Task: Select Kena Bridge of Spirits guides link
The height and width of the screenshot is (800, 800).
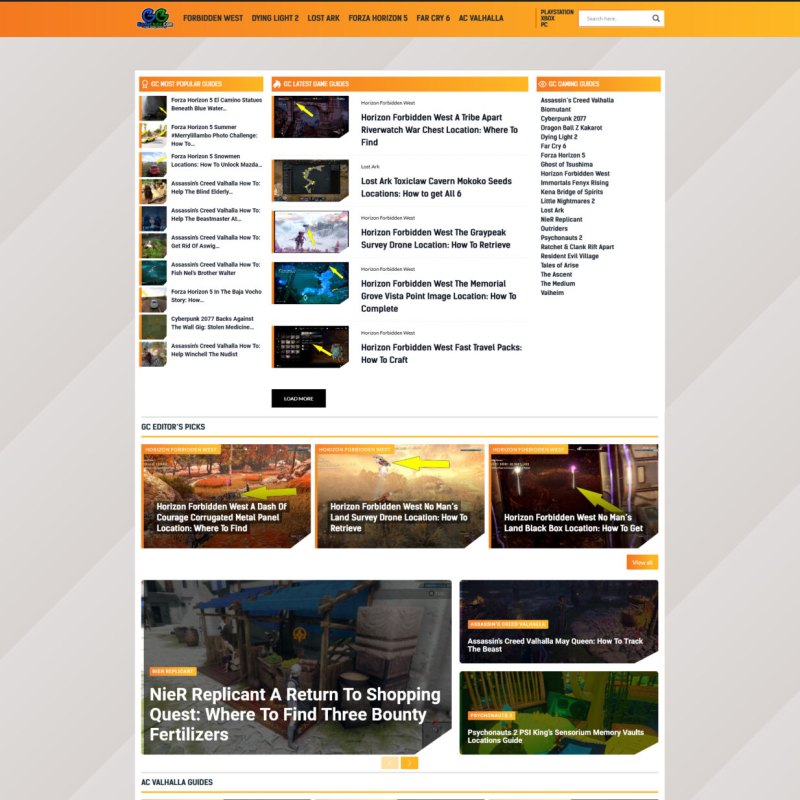Action: click(572, 192)
